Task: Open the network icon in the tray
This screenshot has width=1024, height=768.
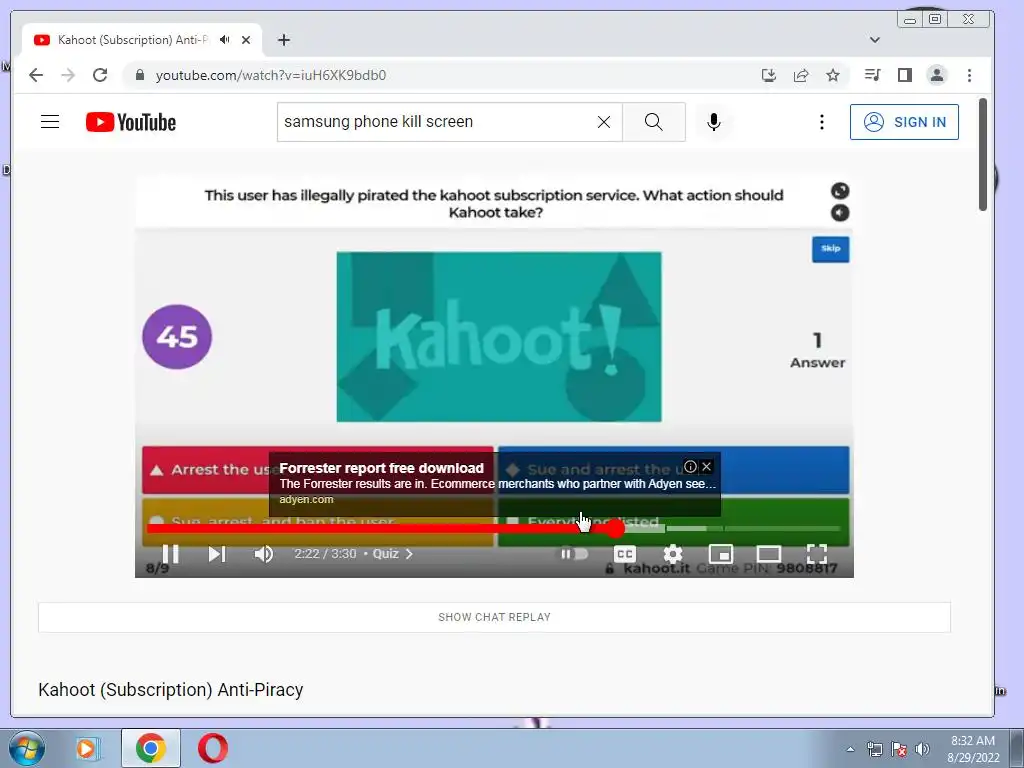Action: (874, 749)
